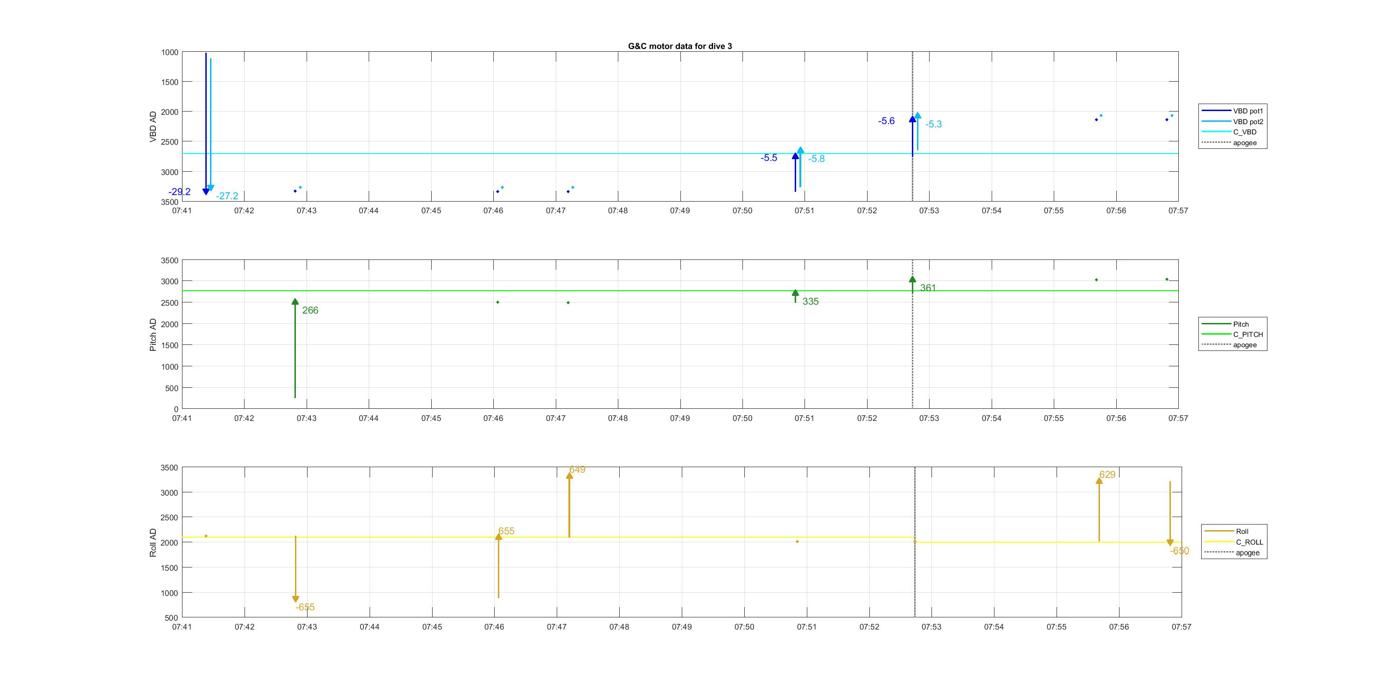The height and width of the screenshot is (693, 1400).
Task: Click the roll arrowhead beside the 629 label
Action: coord(1099,481)
